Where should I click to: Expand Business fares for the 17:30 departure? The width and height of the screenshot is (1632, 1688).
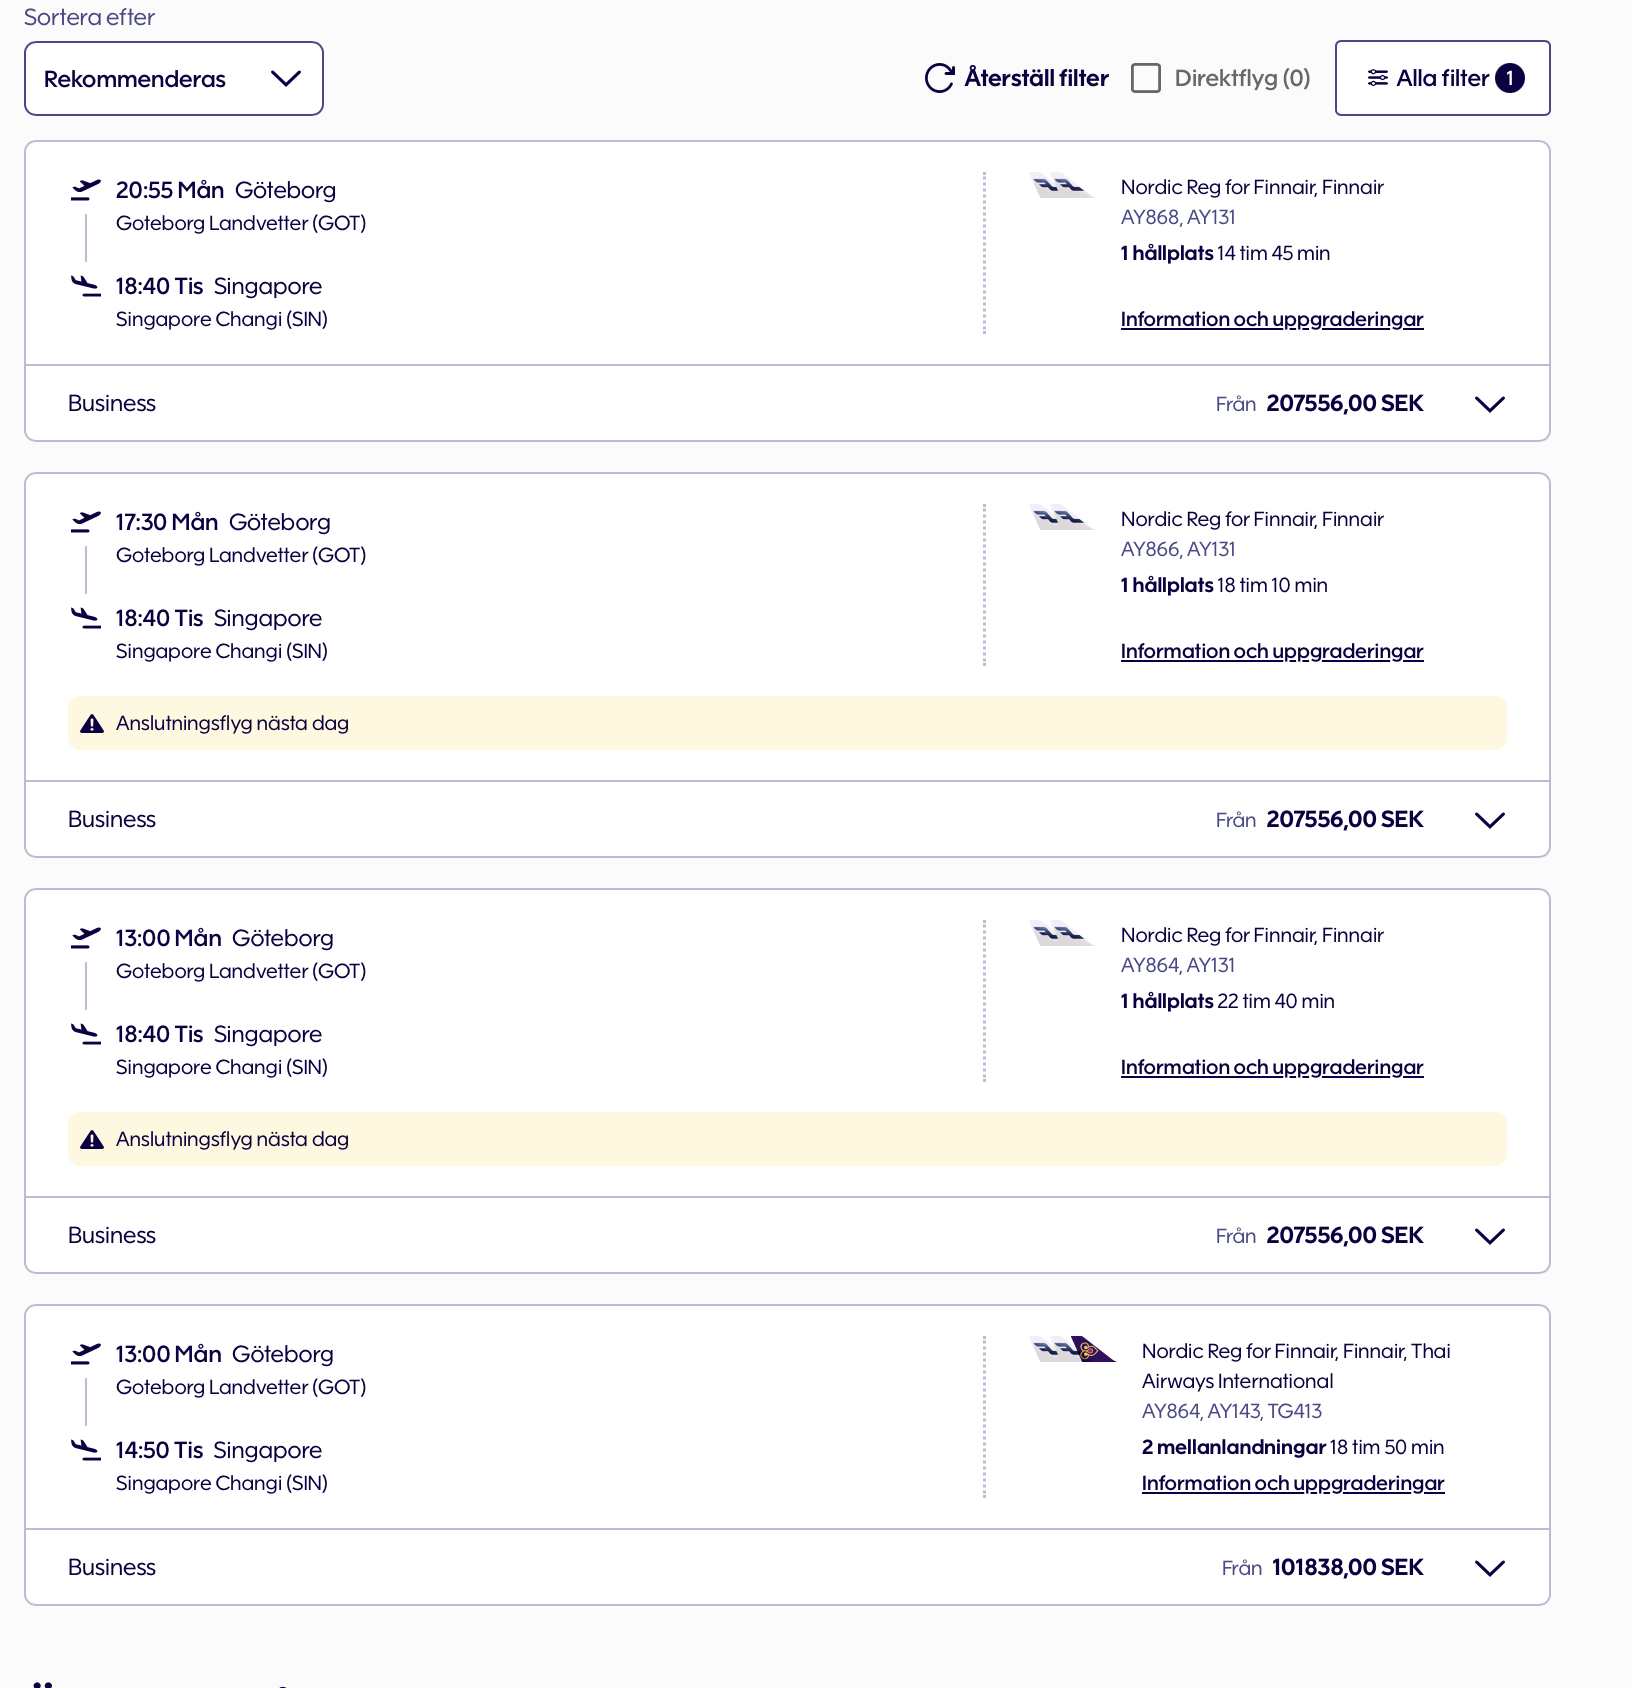(x=1489, y=820)
